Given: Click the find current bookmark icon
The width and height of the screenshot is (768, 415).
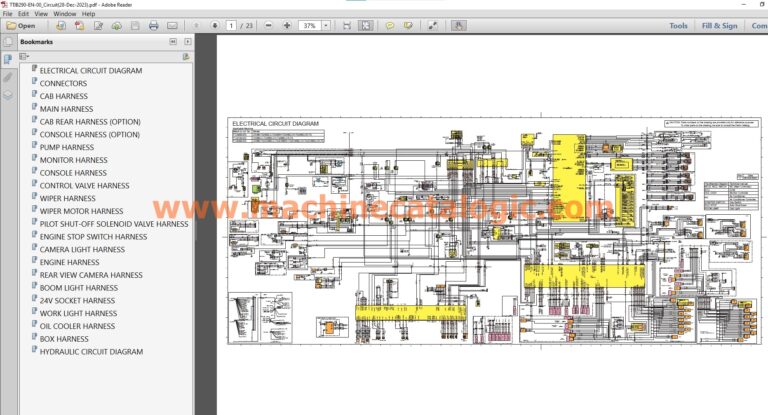Looking at the screenshot, I should (x=186, y=57).
